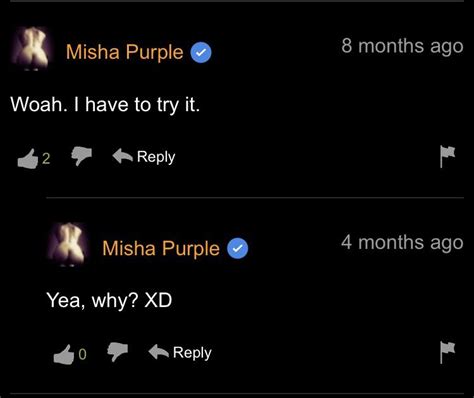Click the like count showing 0
Screen dimensions: 474x398
click(82, 354)
